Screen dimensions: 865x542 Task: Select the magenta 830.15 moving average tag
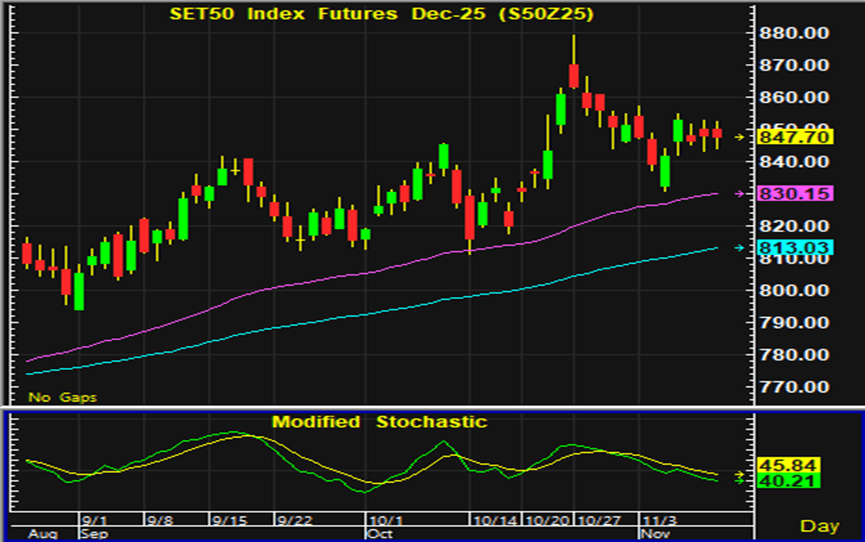point(795,194)
